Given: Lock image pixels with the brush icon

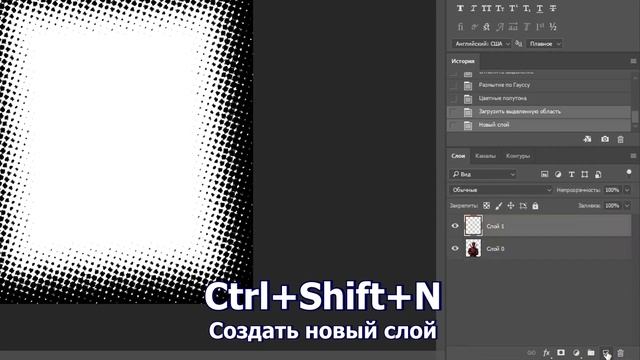Looking at the screenshot, I should 498,206.
